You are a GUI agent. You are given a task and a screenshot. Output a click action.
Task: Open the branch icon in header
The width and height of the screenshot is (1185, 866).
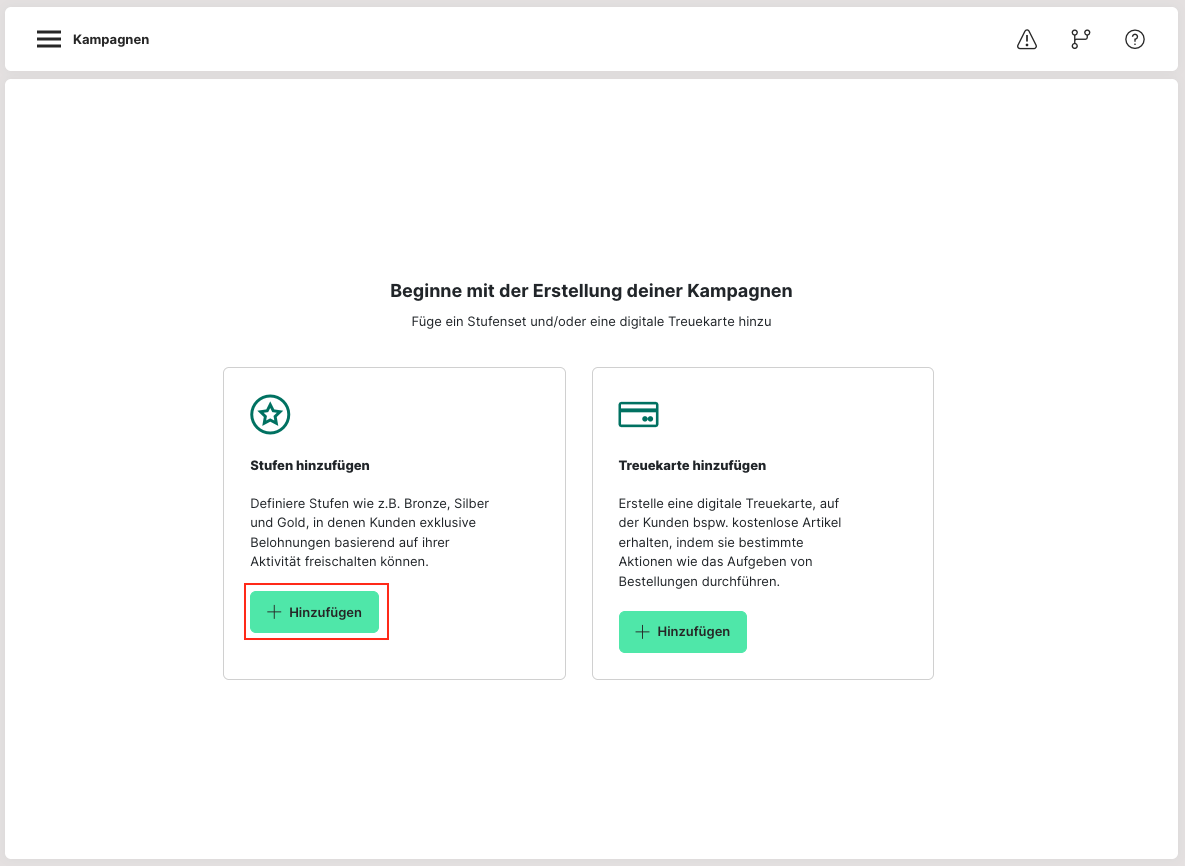(1080, 39)
